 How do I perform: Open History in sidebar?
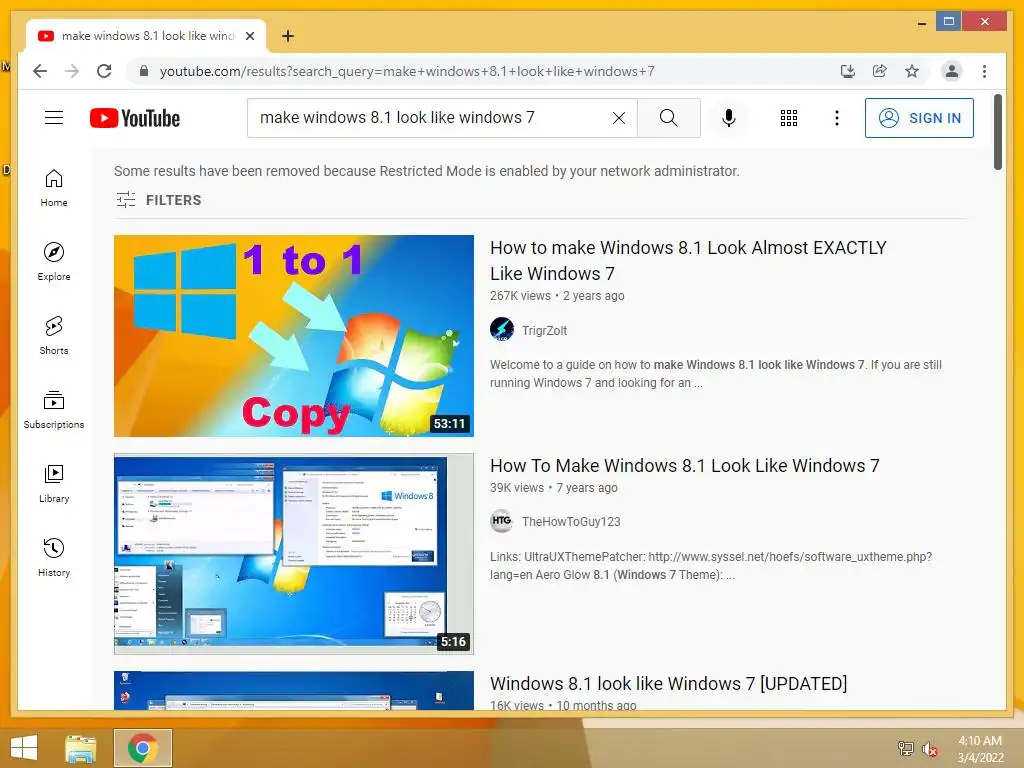click(x=54, y=557)
